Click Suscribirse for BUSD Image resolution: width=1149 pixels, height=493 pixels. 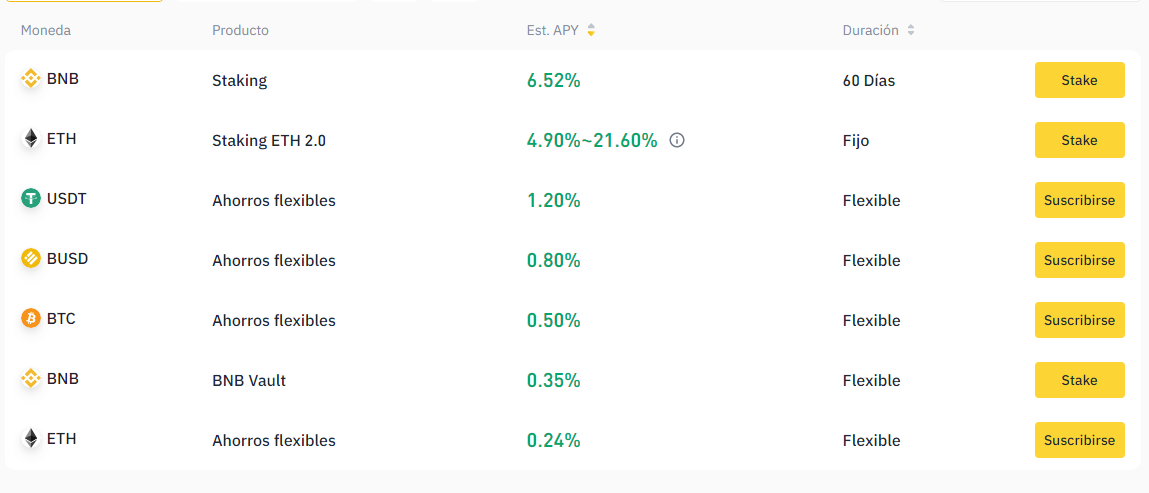pyautogui.click(x=1079, y=260)
